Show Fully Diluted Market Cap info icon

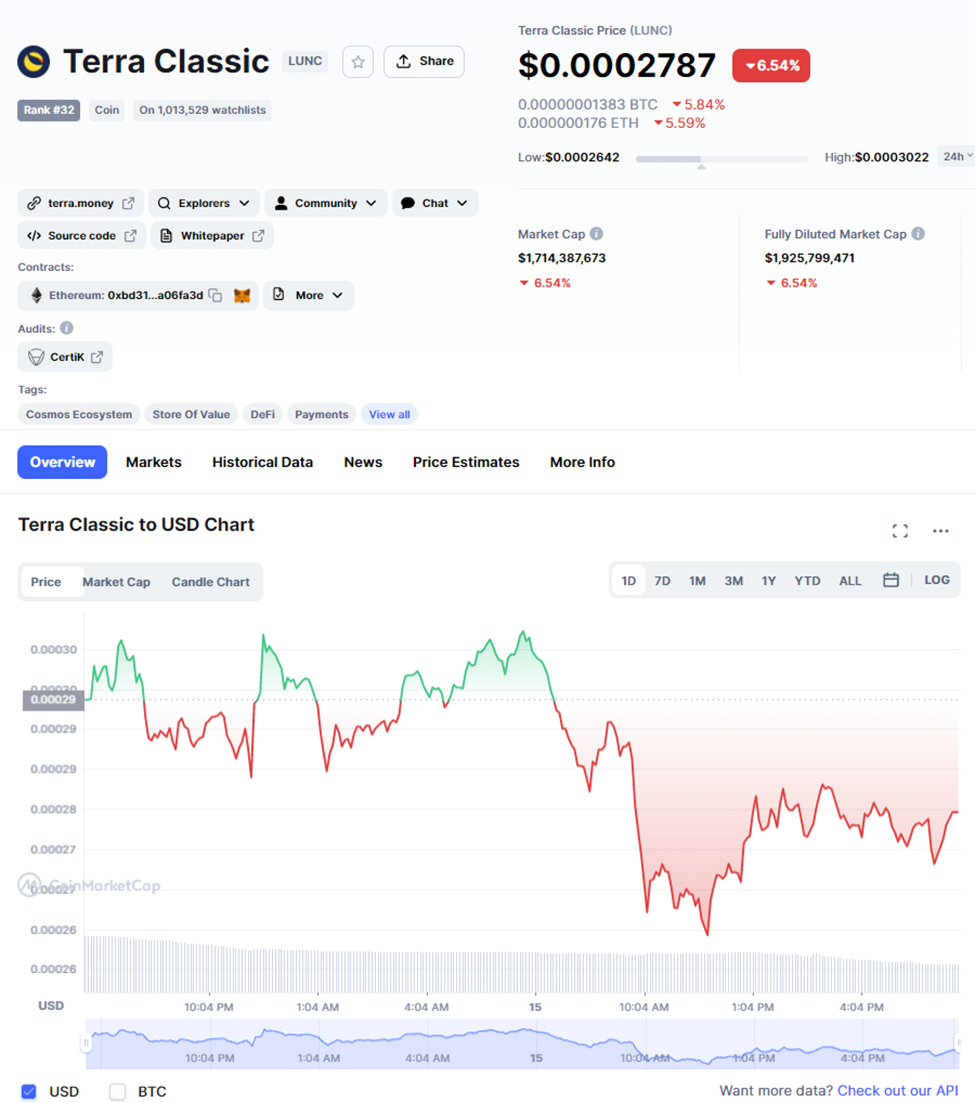(918, 234)
